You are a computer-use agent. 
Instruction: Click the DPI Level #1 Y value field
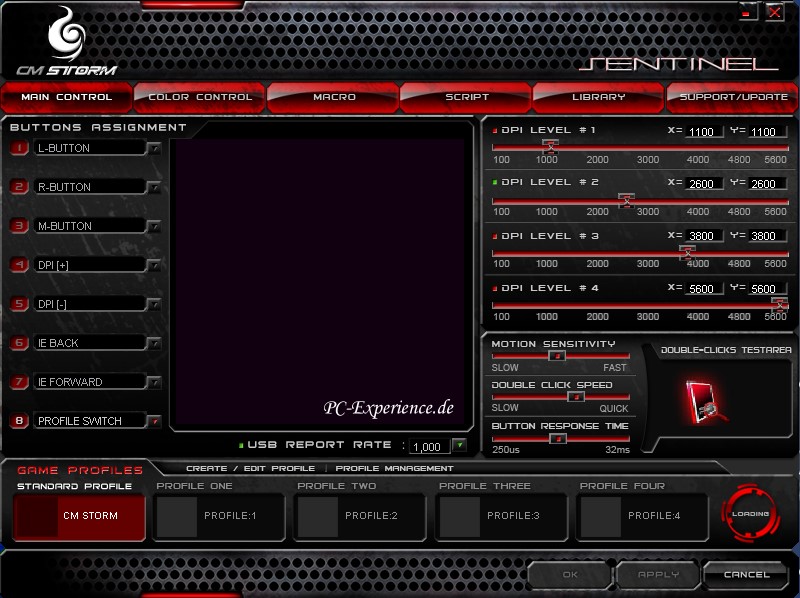(767, 132)
